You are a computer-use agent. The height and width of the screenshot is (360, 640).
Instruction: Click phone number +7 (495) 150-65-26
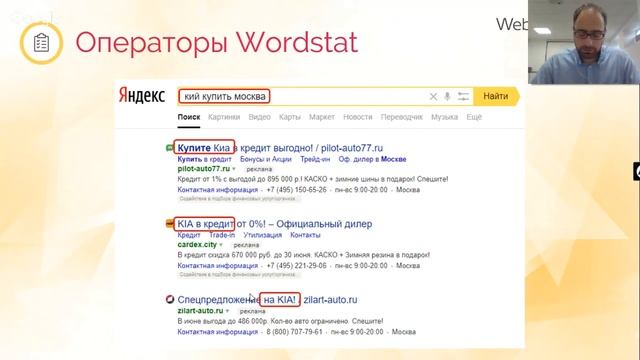pyautogui.click(x=296, y=190)
